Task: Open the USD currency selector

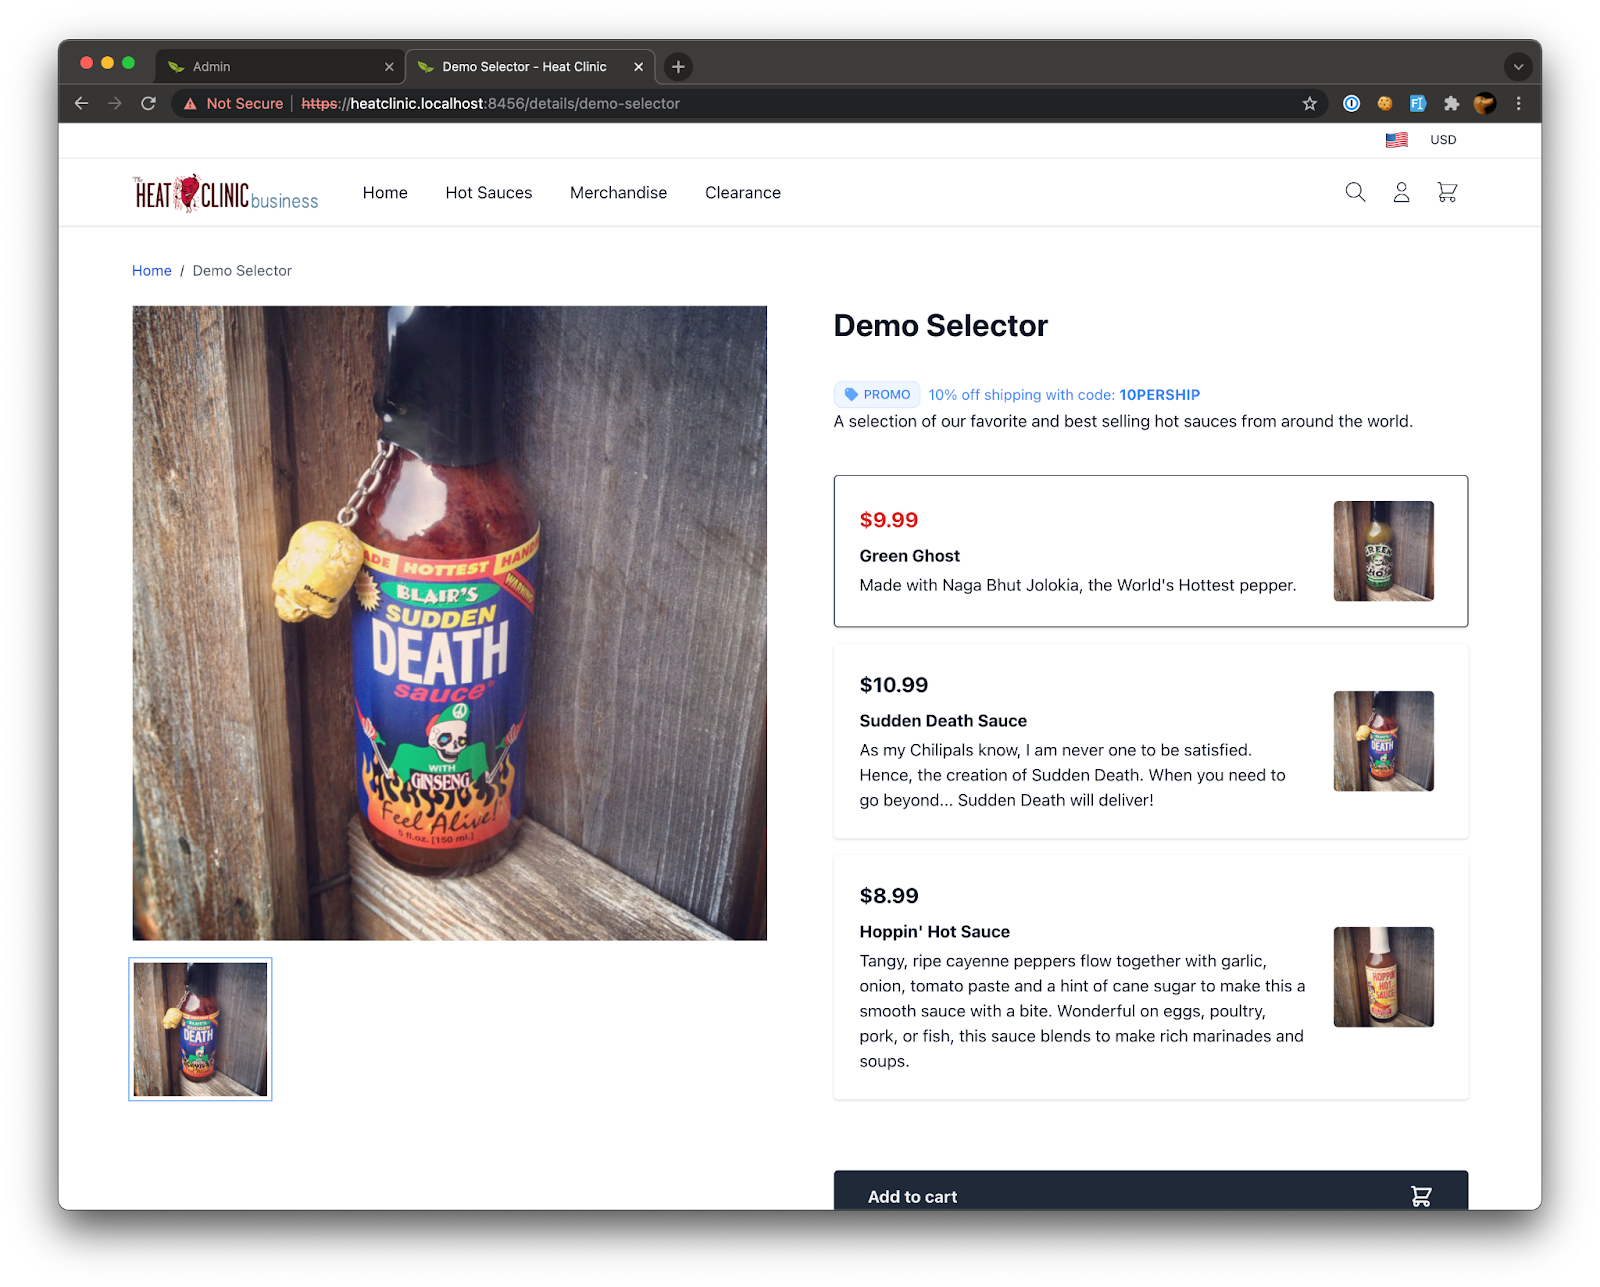Action: pos(1443,140)
